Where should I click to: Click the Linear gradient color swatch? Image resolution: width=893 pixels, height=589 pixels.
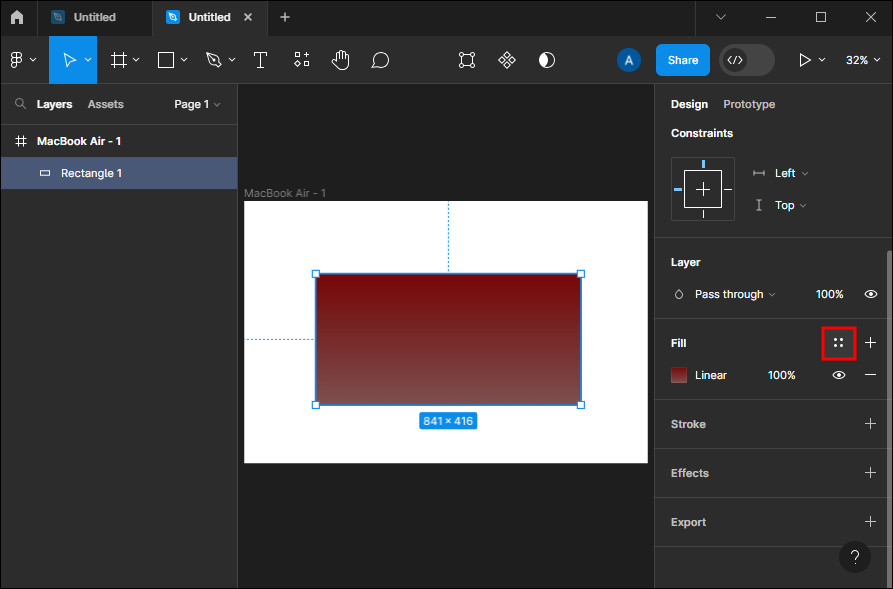tap(679, 375)
